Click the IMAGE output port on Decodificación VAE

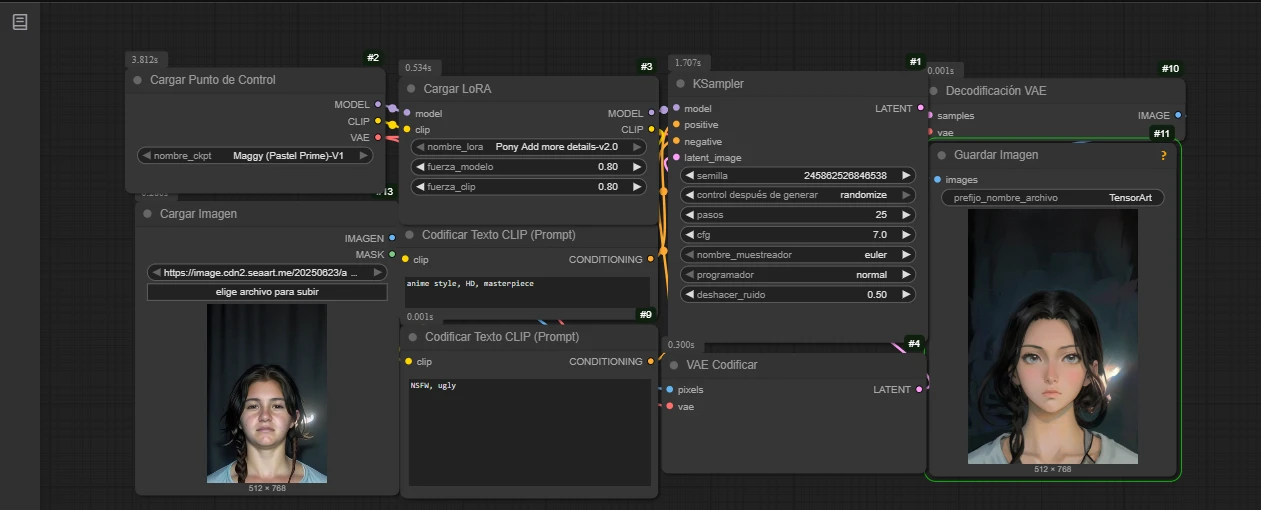click(x=1178, y=116)
